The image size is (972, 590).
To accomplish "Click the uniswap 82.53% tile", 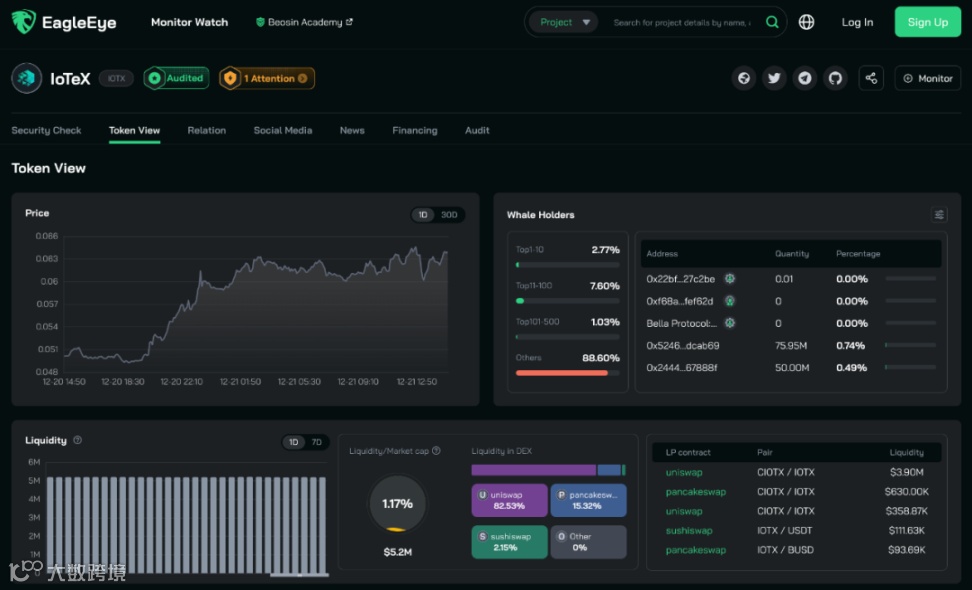I will tap(509, 500).
